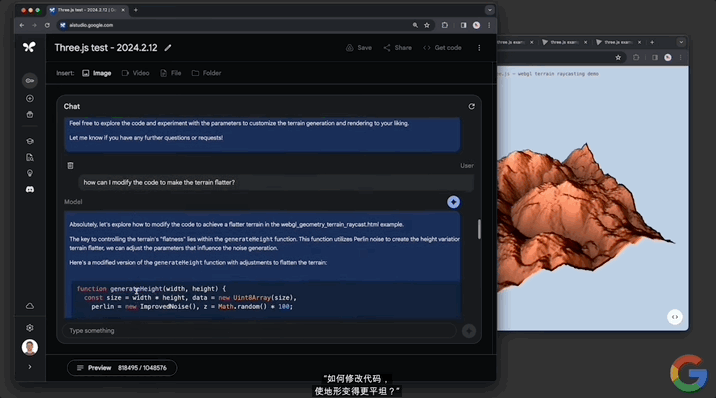Open the API key icon in sidebar
This screenshot has height=398, width=716.
[30, 81]
